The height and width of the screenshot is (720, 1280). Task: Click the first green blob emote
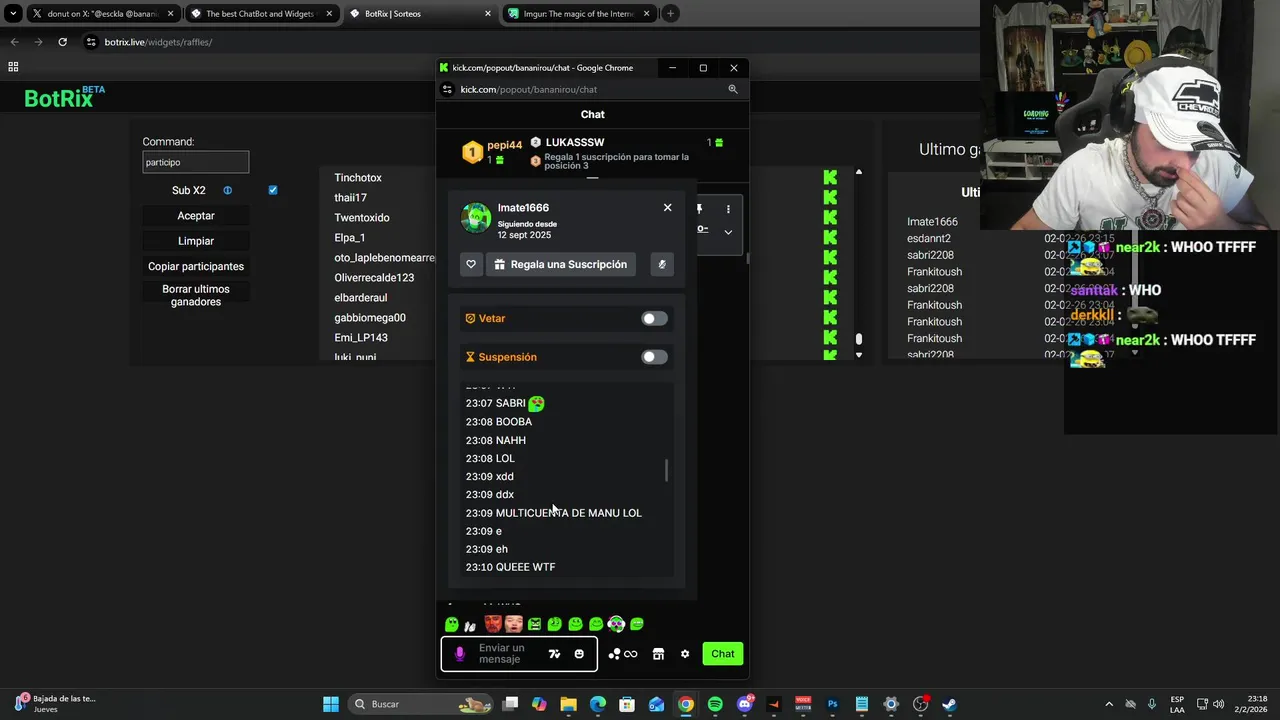tap(452, 624)
